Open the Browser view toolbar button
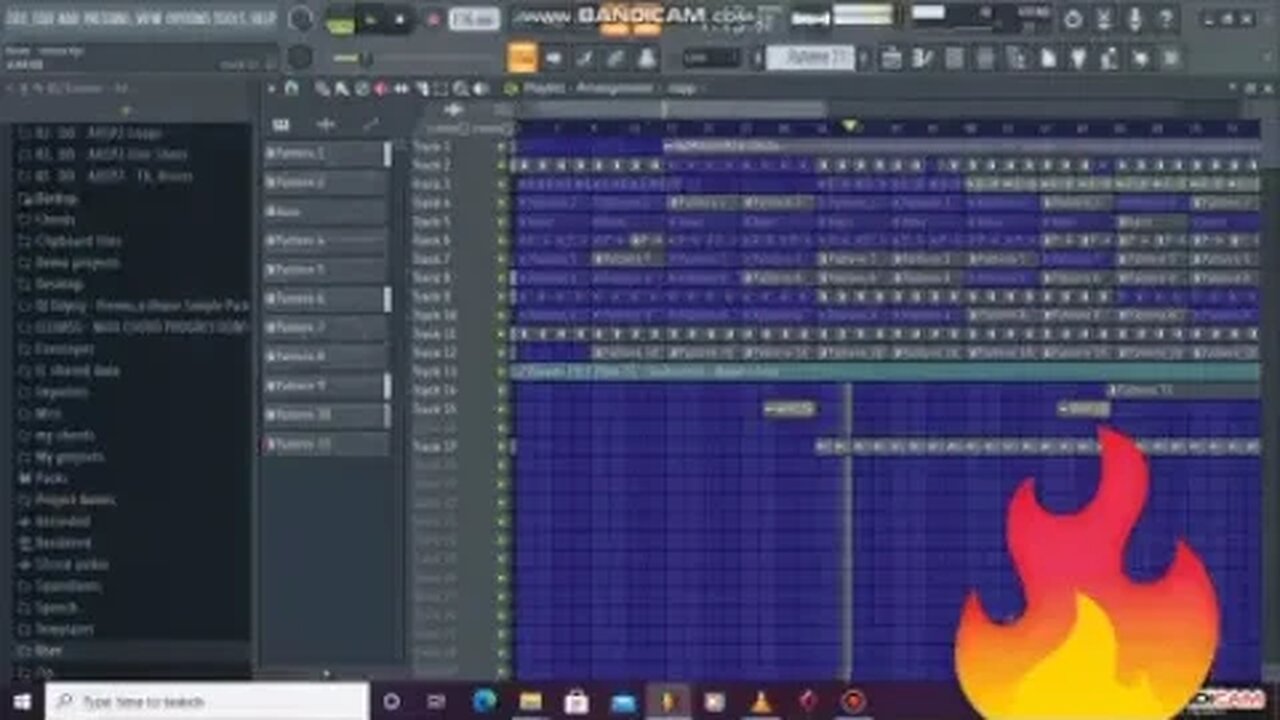Viewport: 1280px width, 720px height. 1017,58
